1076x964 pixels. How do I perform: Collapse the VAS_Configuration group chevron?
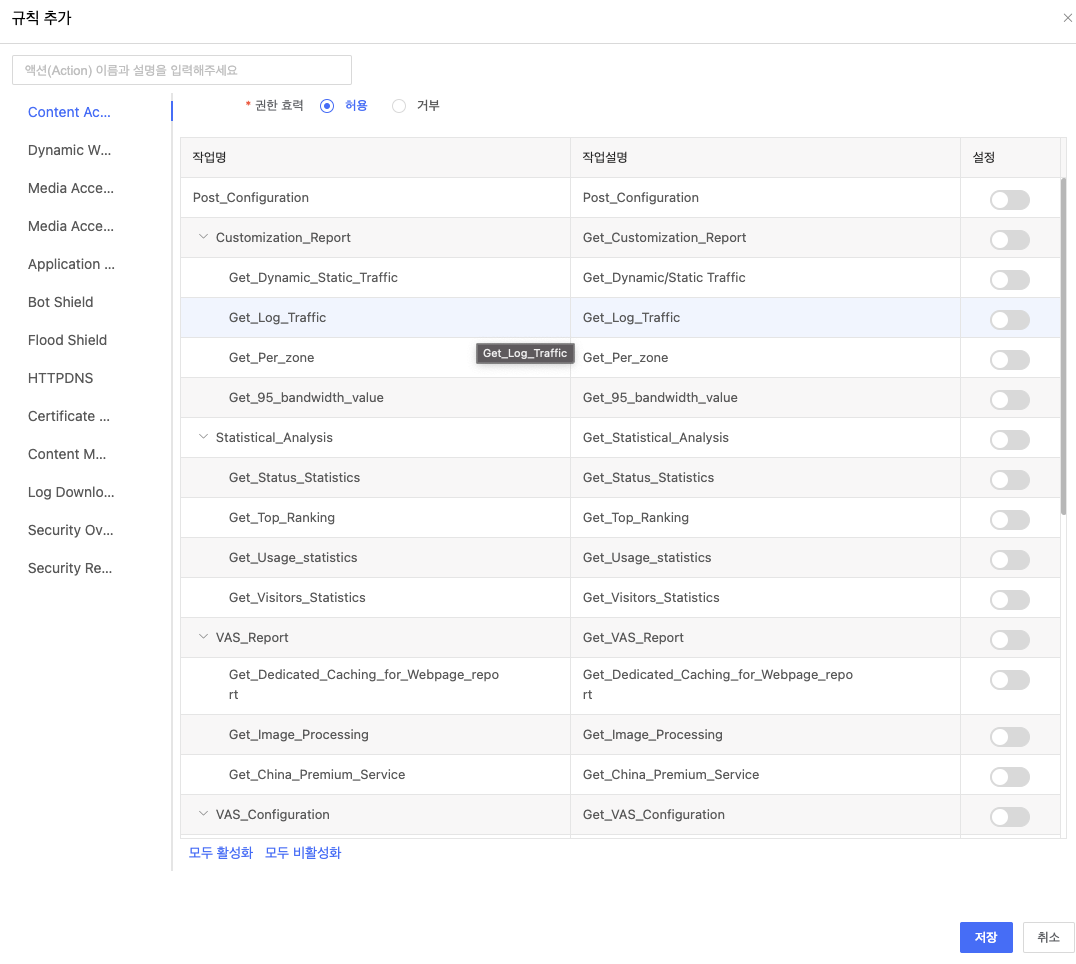point(204,815)
